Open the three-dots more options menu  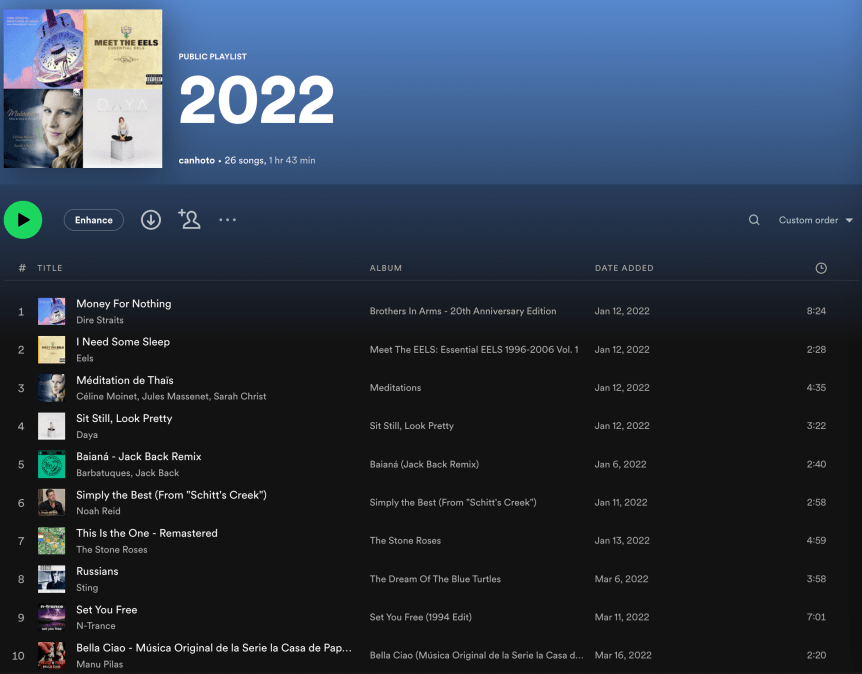[x=228, y=220]
